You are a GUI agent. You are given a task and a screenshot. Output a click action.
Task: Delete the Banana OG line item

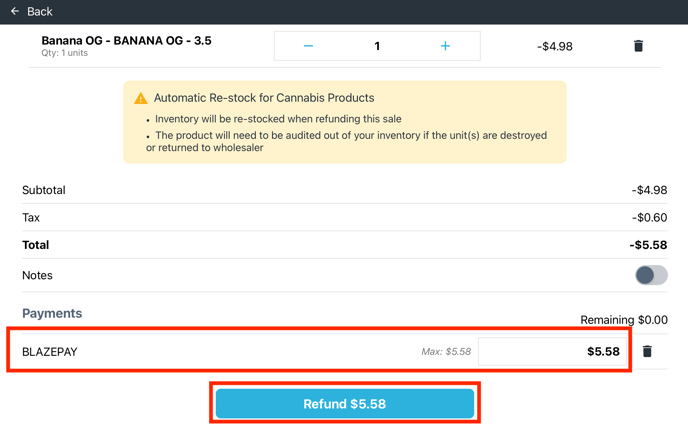[x=639, y=46]
